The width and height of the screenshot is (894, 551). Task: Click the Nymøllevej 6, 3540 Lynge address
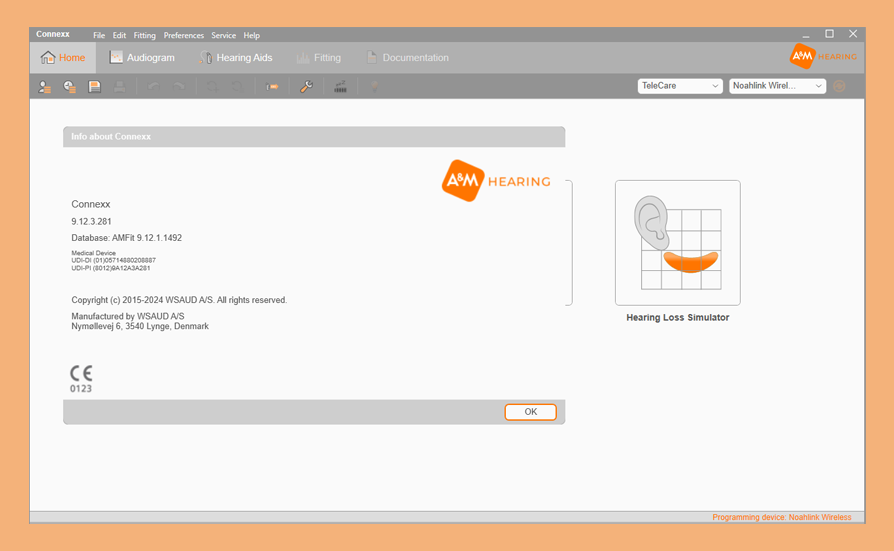(x=140, y=326)
